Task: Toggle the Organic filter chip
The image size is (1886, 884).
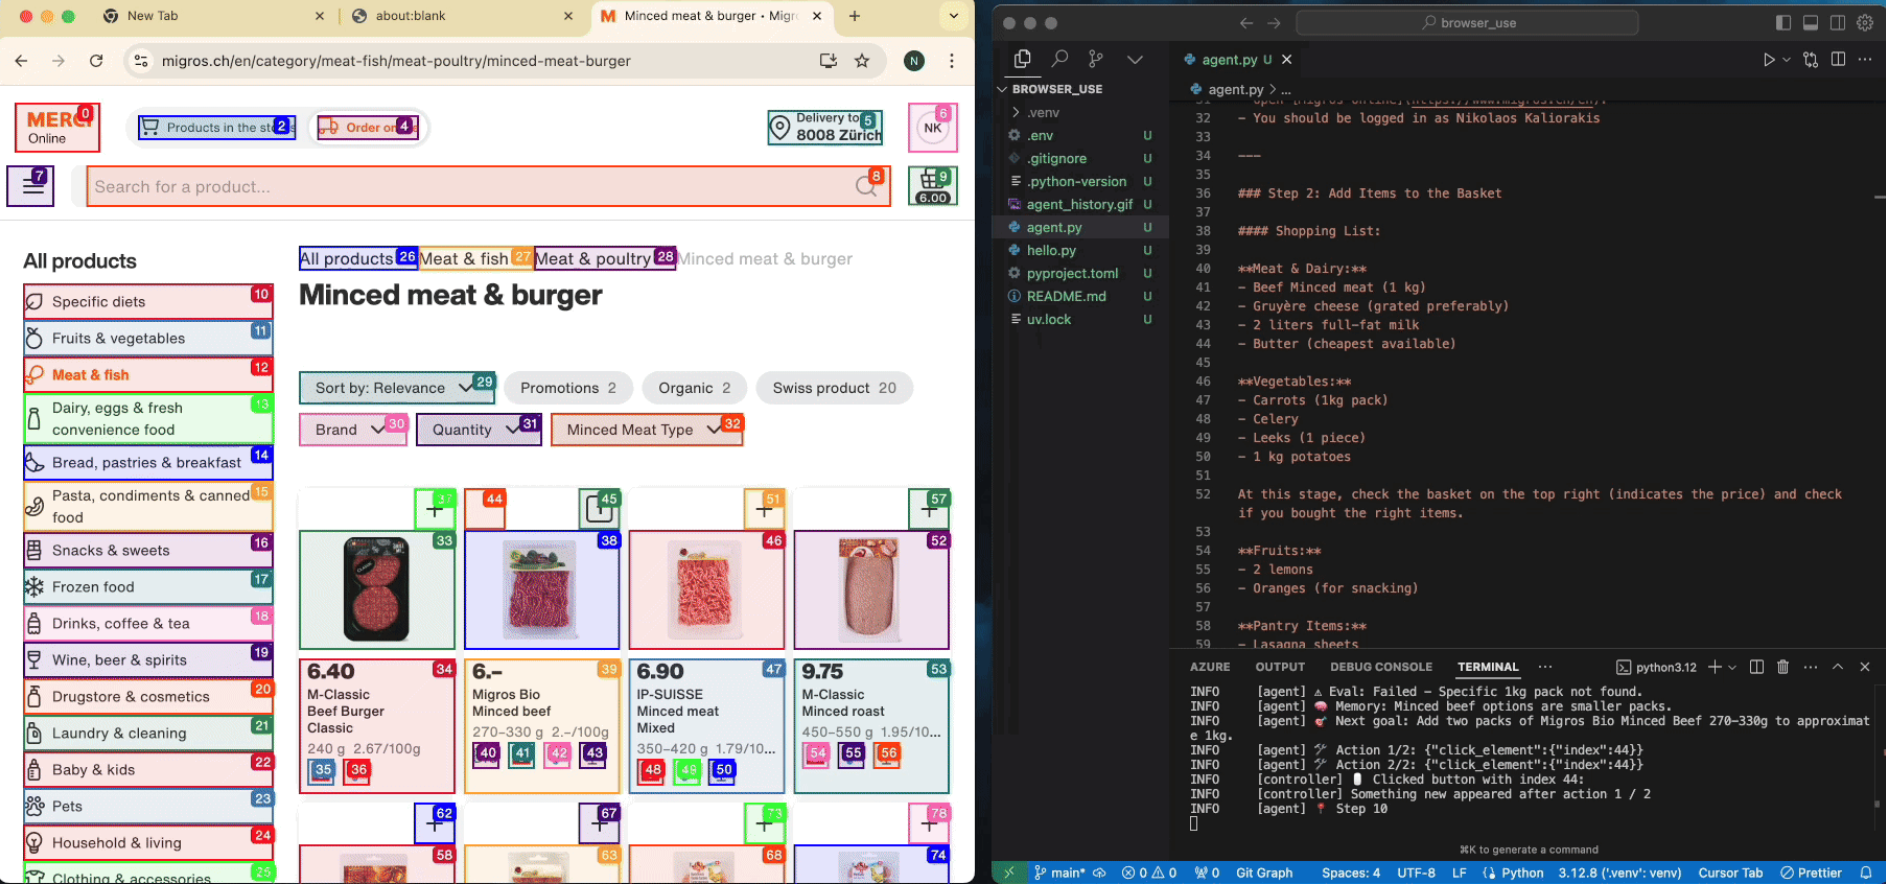Action: [x=694, y=388]
